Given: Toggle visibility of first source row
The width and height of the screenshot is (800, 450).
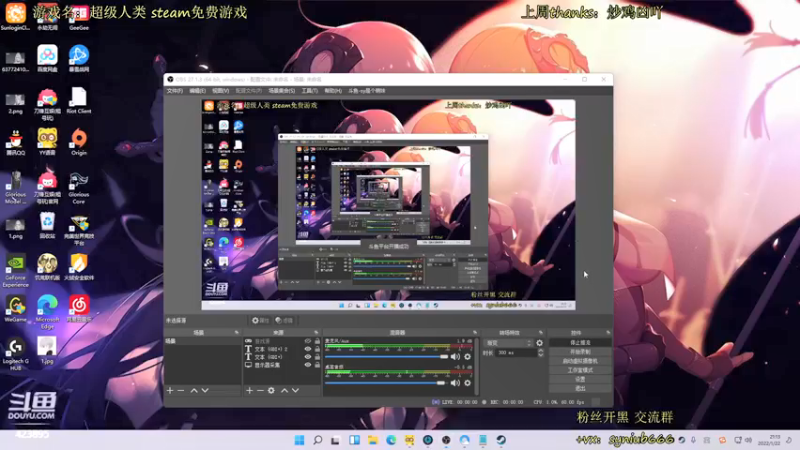Looking at the screenshot, I should coord(308,341).
